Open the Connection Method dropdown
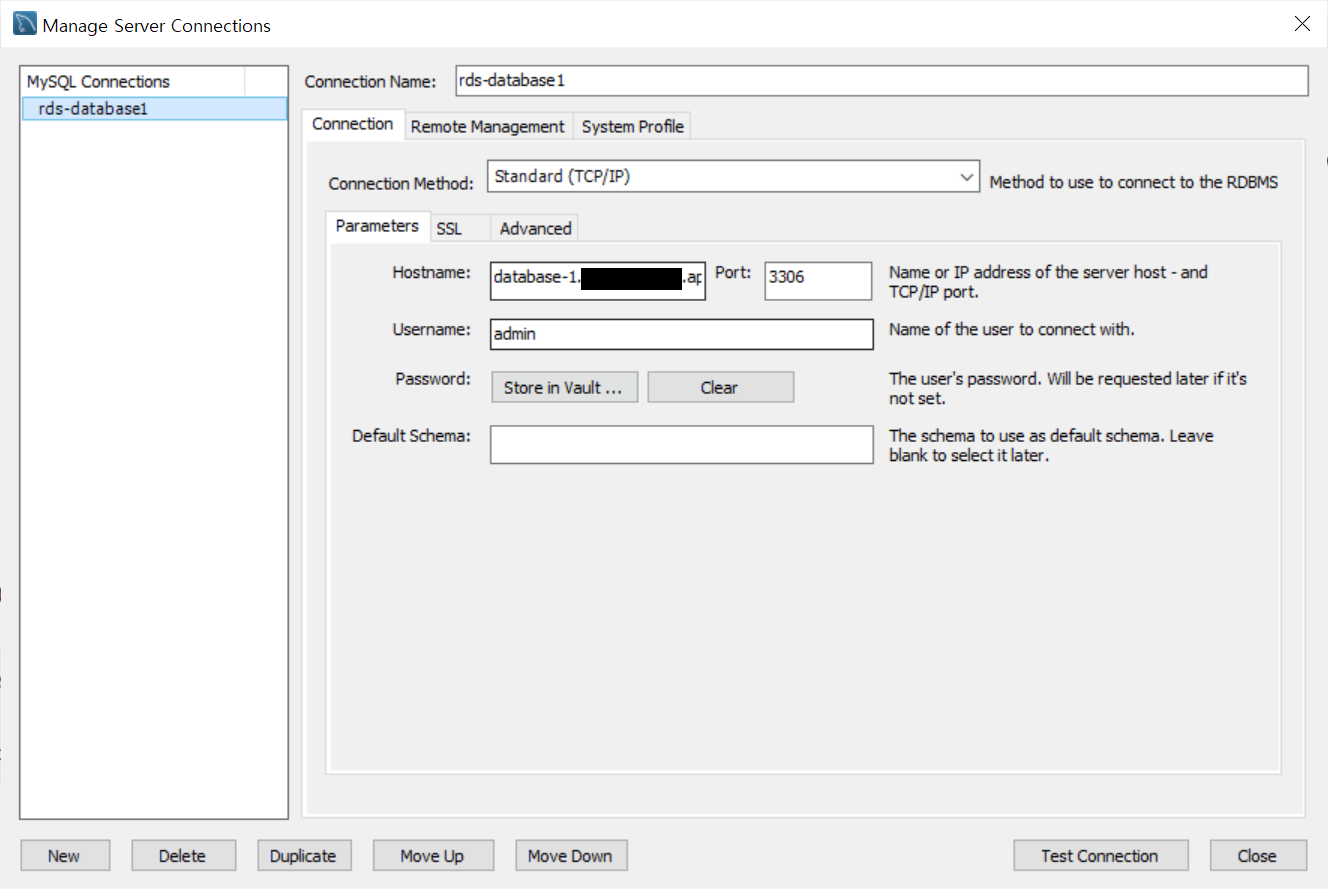The width and height of the screenshot is (1328, 889). coord(733,177)
